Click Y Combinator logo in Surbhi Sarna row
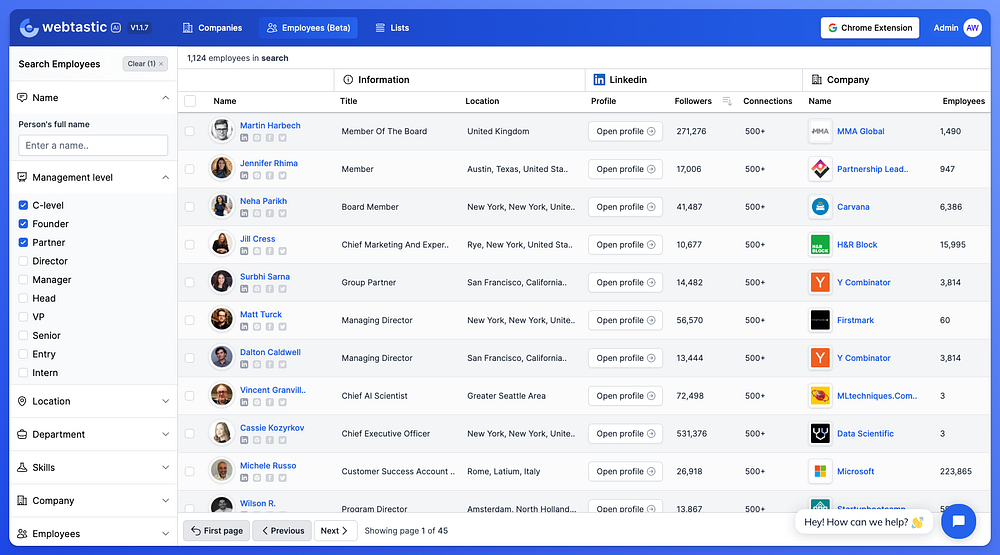Screen dimensions: 1000x555 pyautogui.click(x=820, y=283)
